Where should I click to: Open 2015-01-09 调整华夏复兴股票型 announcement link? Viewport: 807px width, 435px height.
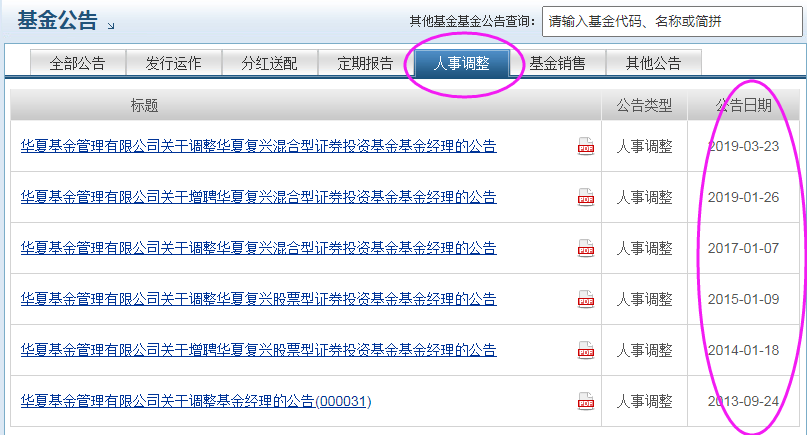(258, 299)
